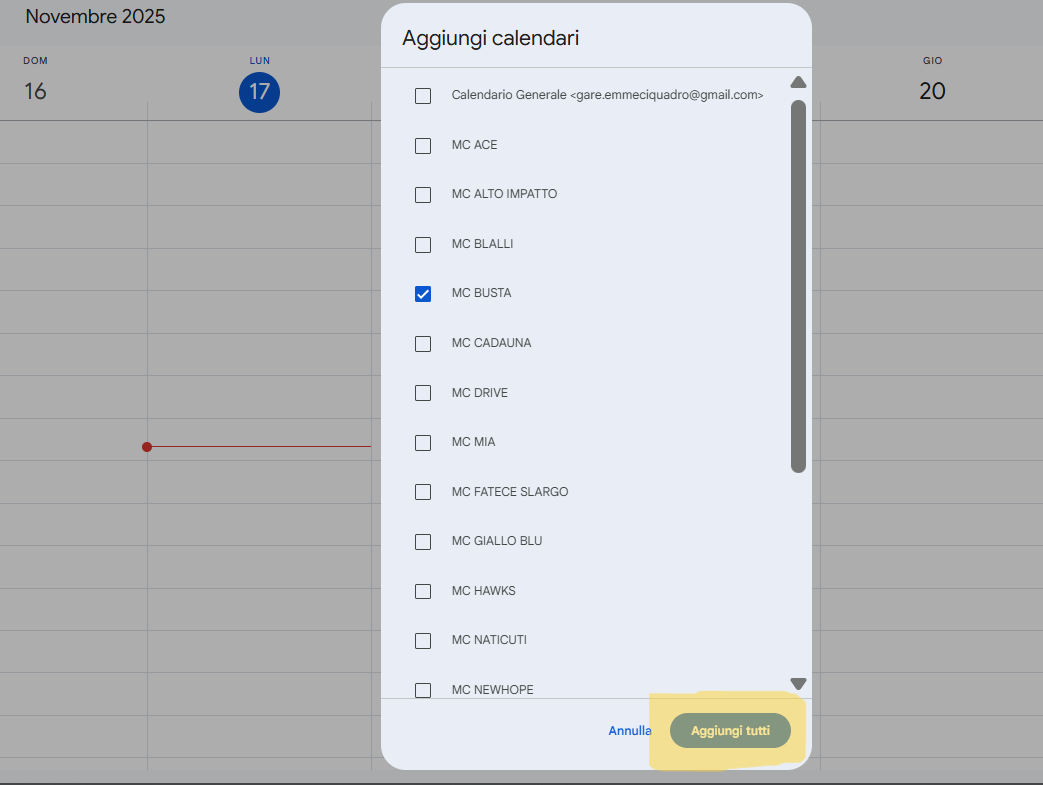
Task: Check the MC CADAUNA checkbox
Action: (423, 344)
